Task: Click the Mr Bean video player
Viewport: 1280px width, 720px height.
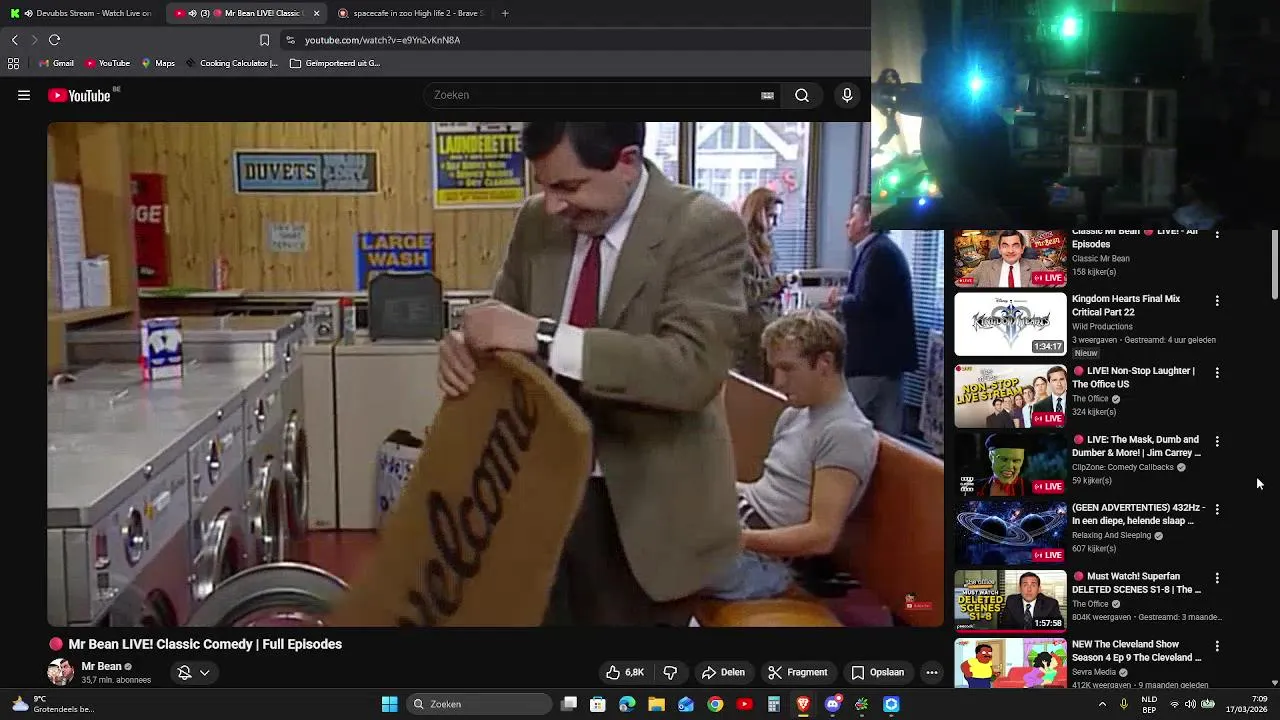Action: coord(495,374)
